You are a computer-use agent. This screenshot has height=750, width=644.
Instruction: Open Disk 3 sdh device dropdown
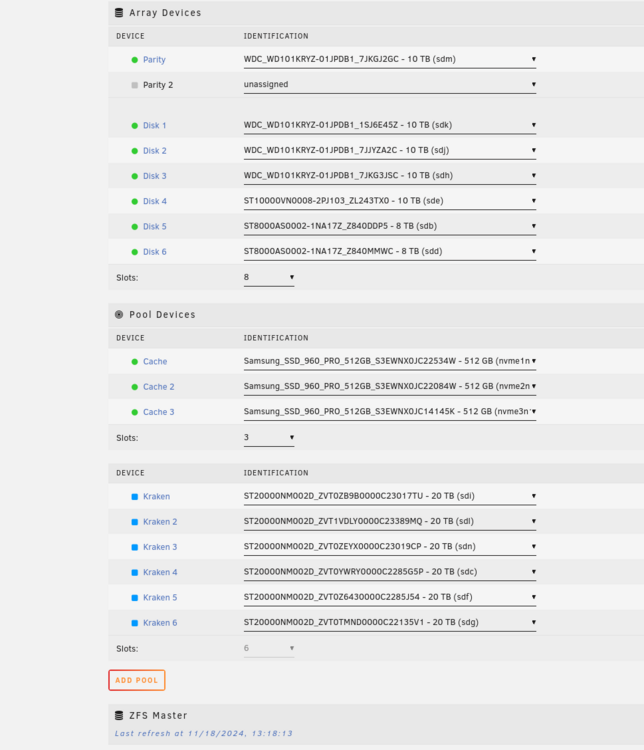(x=390, y=176)
